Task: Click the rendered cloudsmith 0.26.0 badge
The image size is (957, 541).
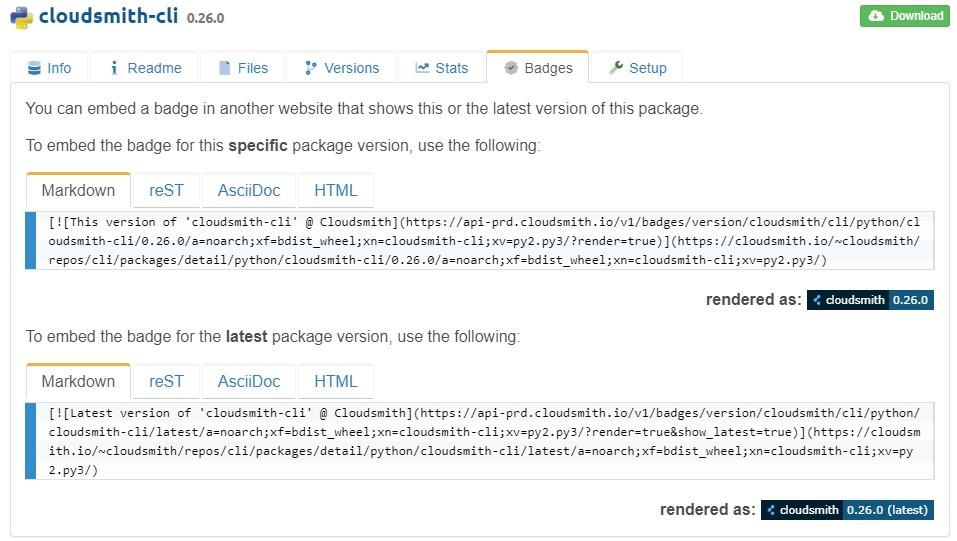Action: [870, 300]
